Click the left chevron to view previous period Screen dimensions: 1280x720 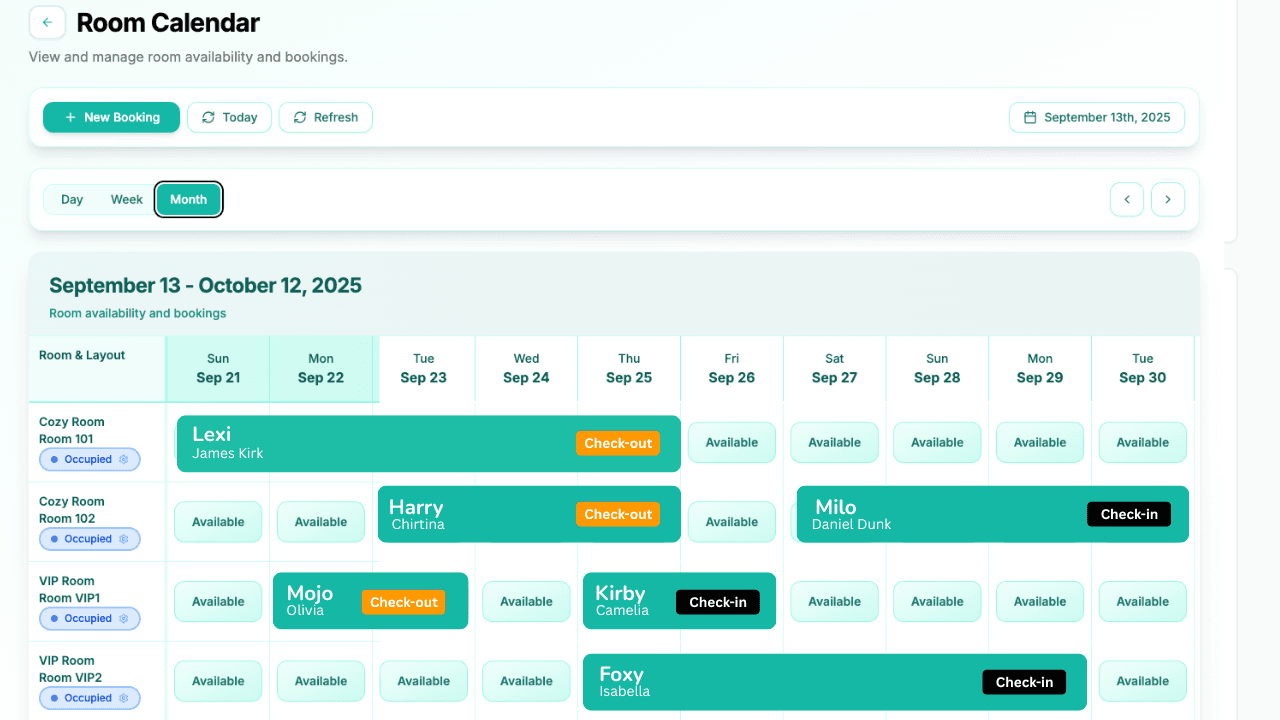[x=1127, y=199]
